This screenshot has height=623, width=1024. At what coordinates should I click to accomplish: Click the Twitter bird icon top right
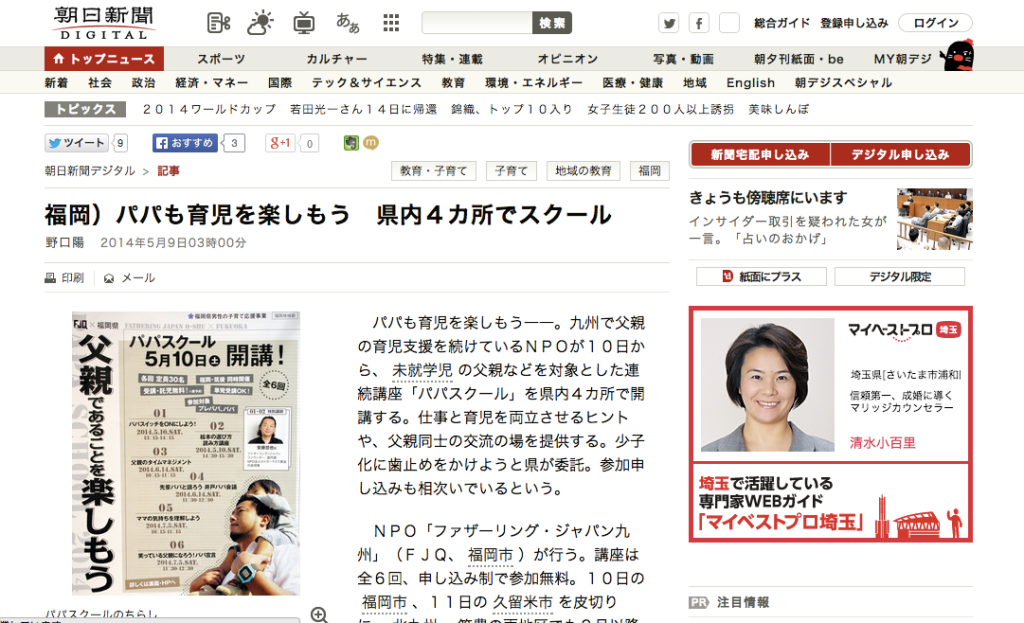tap(669, 22)
